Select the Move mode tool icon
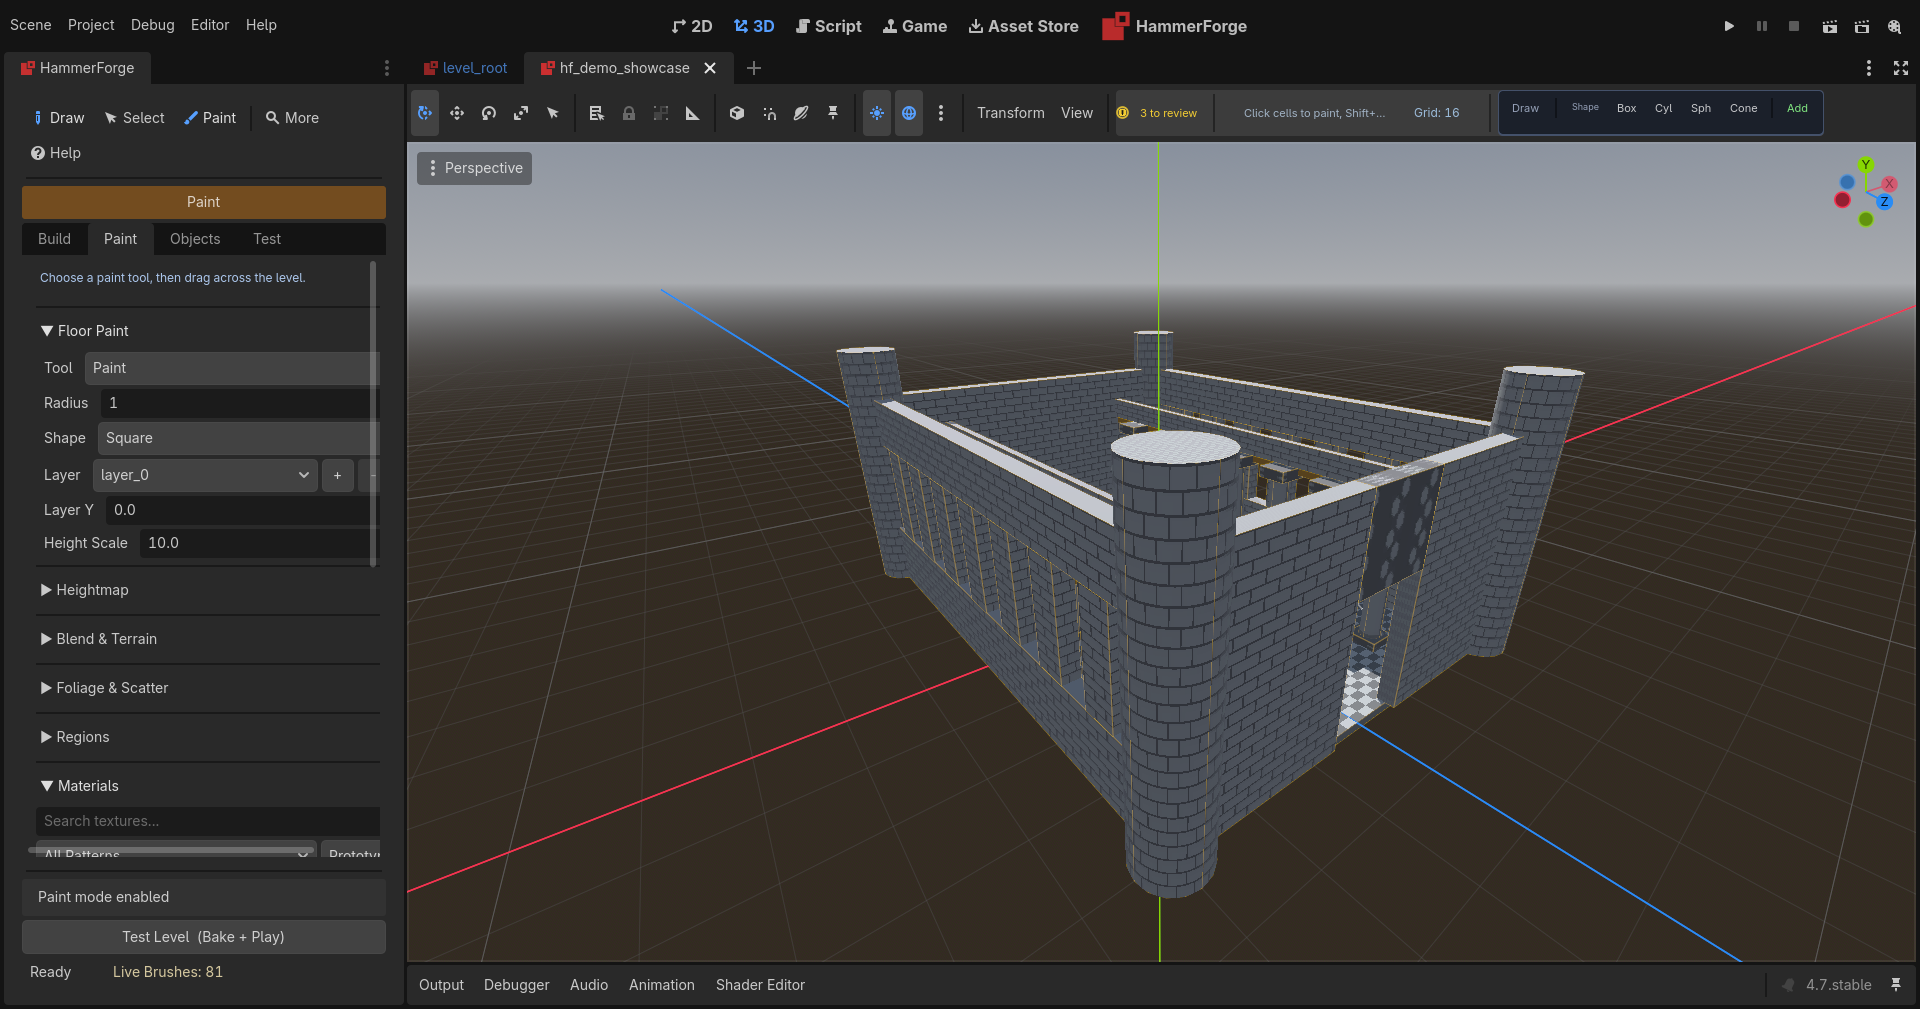Image resolution: width=1920 pixels, height=1009 pixels. tap(457, 113)
